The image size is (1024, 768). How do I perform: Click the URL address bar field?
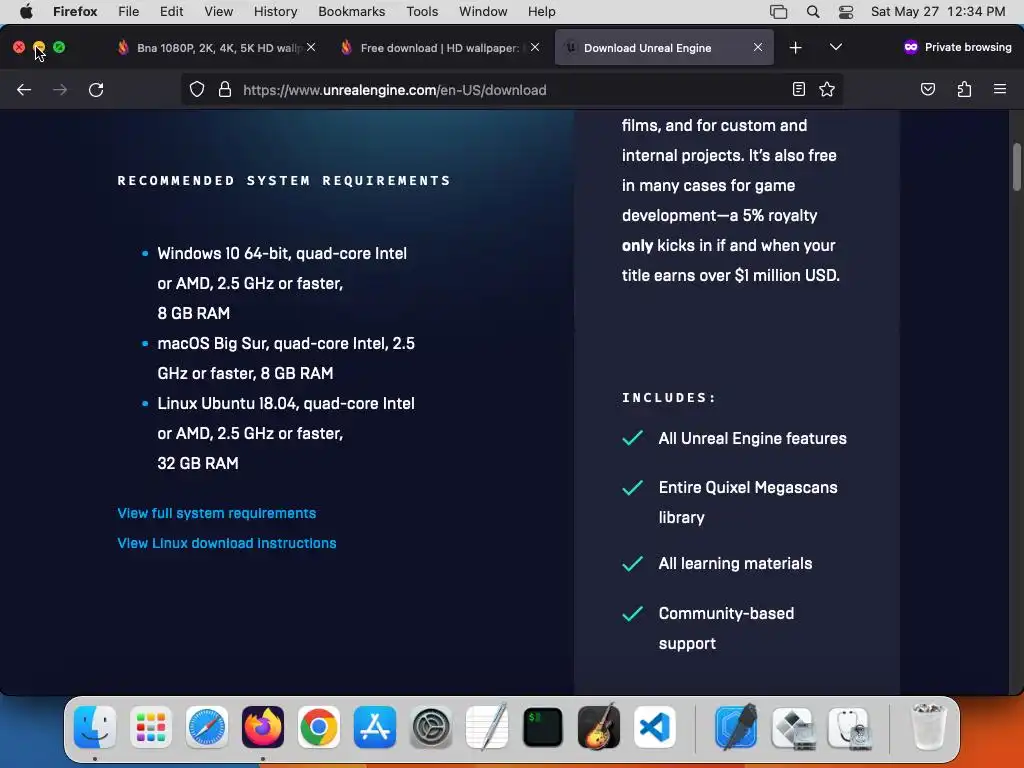(x=513, y=89)
